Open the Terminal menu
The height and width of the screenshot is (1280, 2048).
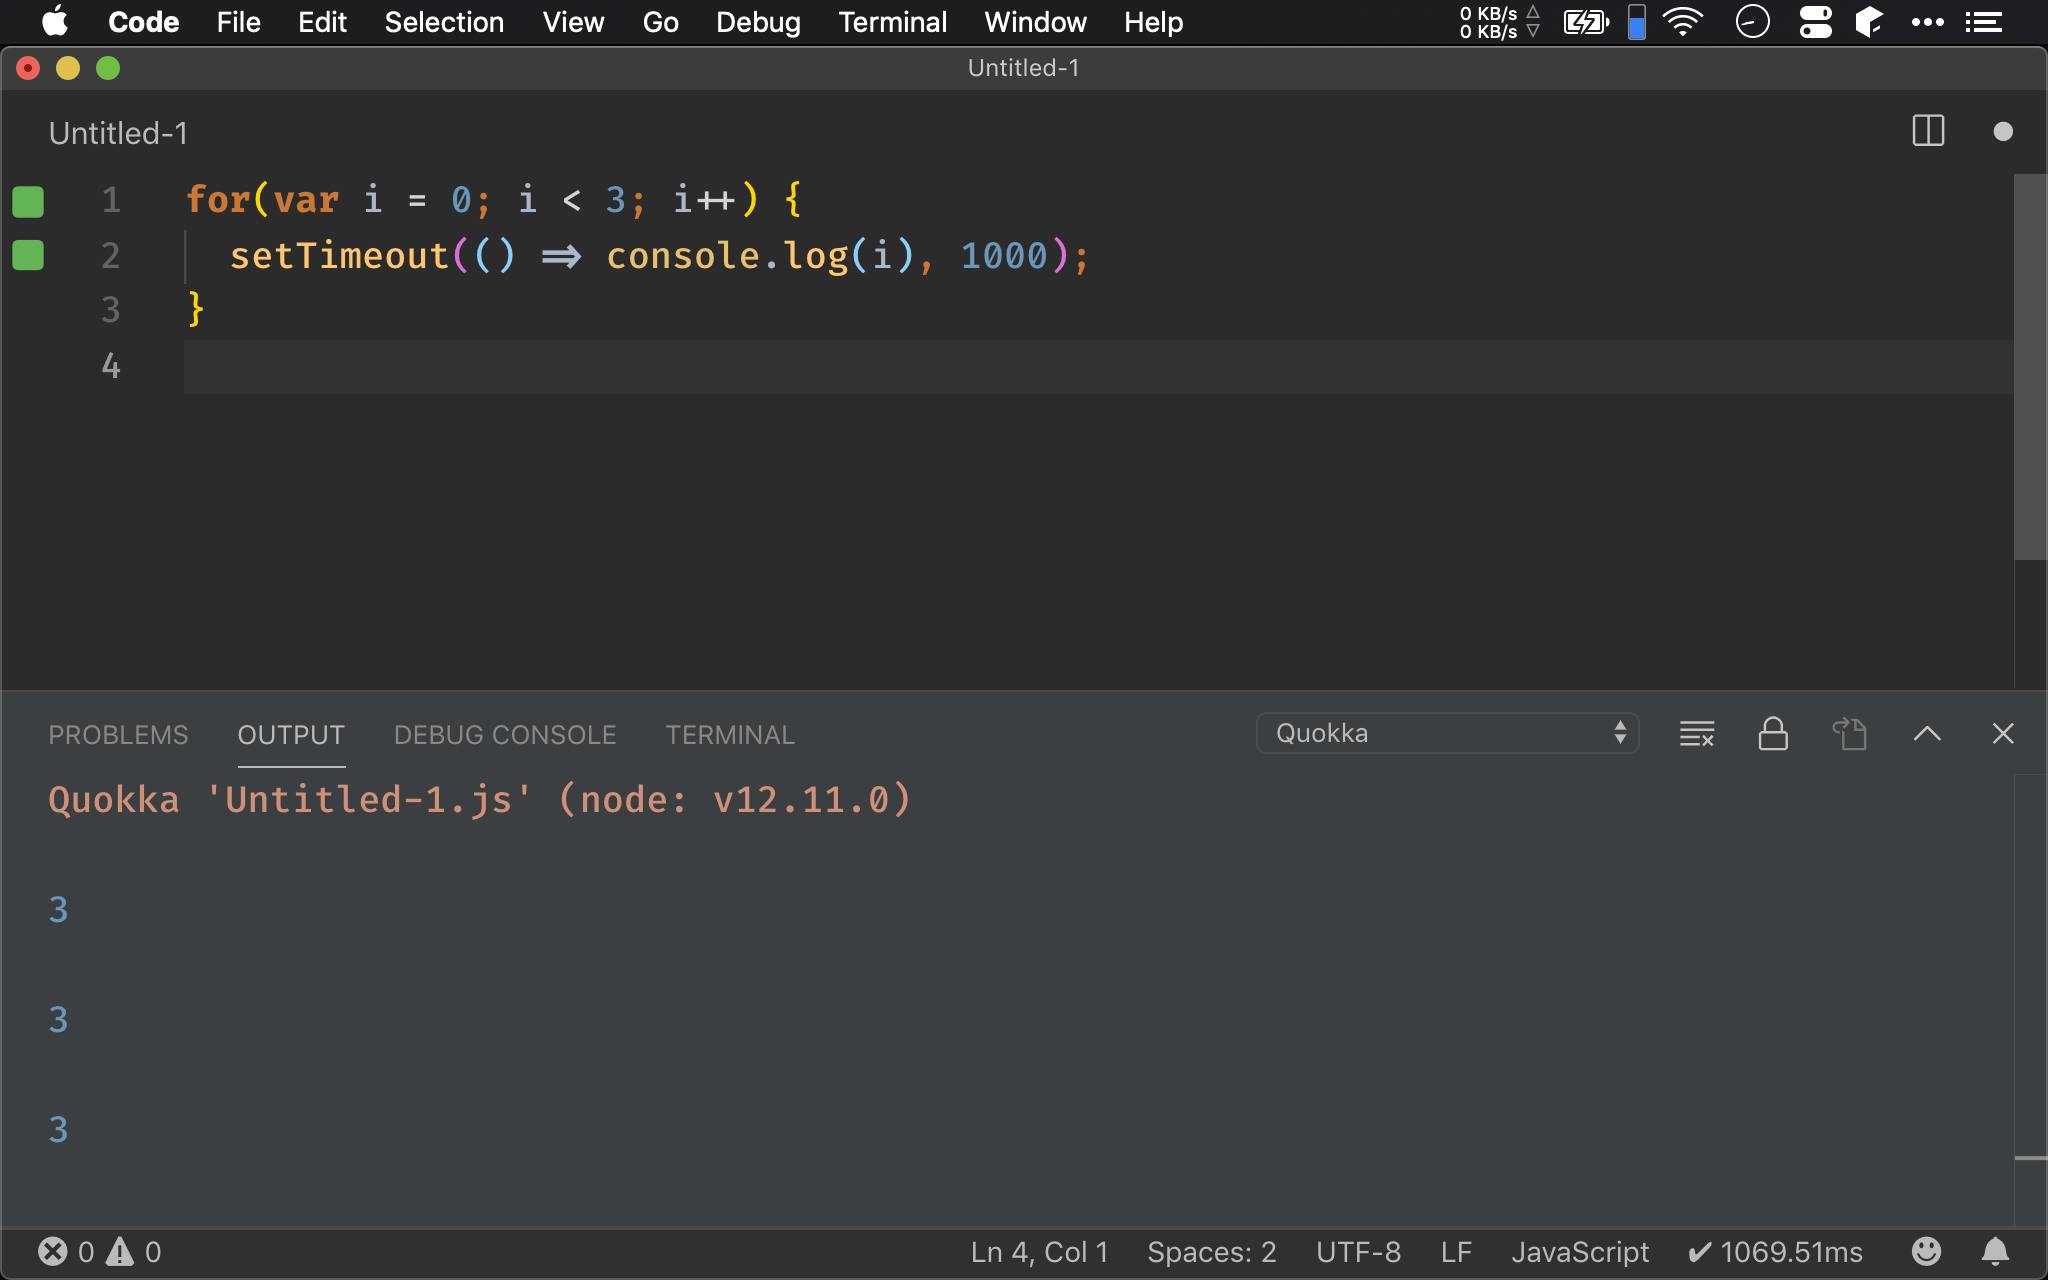click(892, 21)
